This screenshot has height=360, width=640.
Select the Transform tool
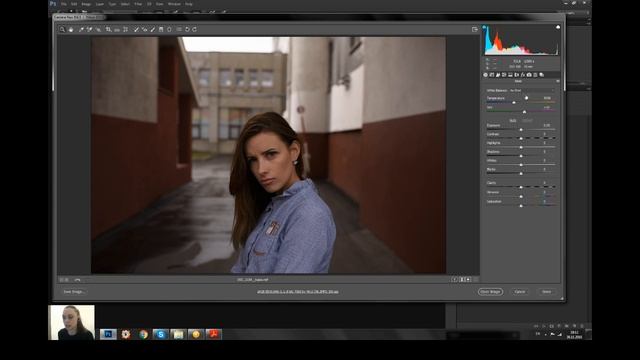125,29
